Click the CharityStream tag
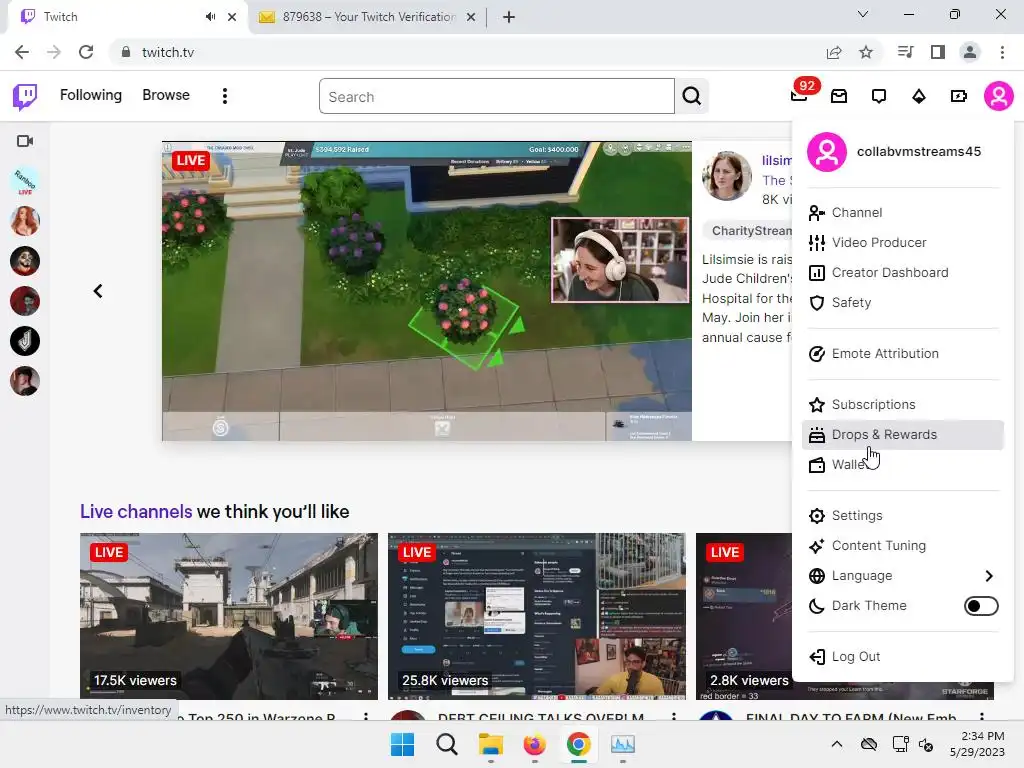Viewport: 1024px width, 768px height. pyautogui.click(x=748, y=231)
